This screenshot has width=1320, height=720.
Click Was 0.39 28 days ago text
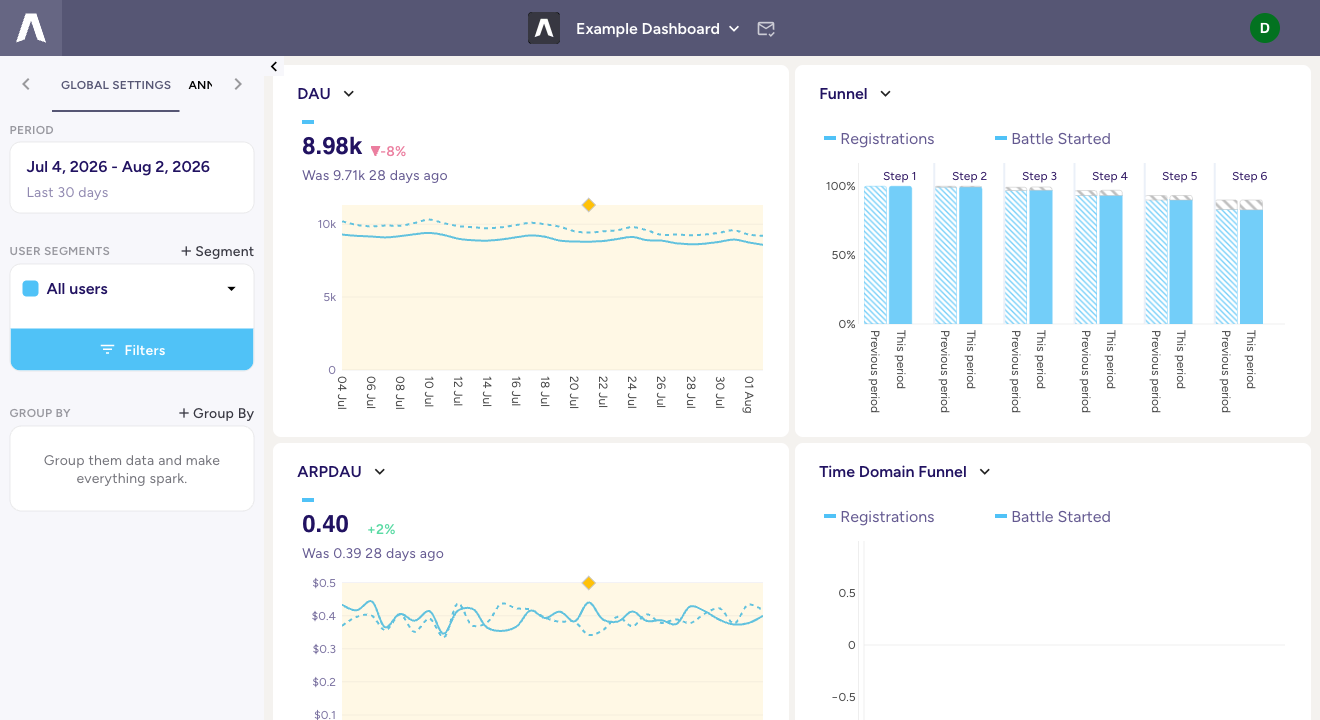tap(373, 553)
